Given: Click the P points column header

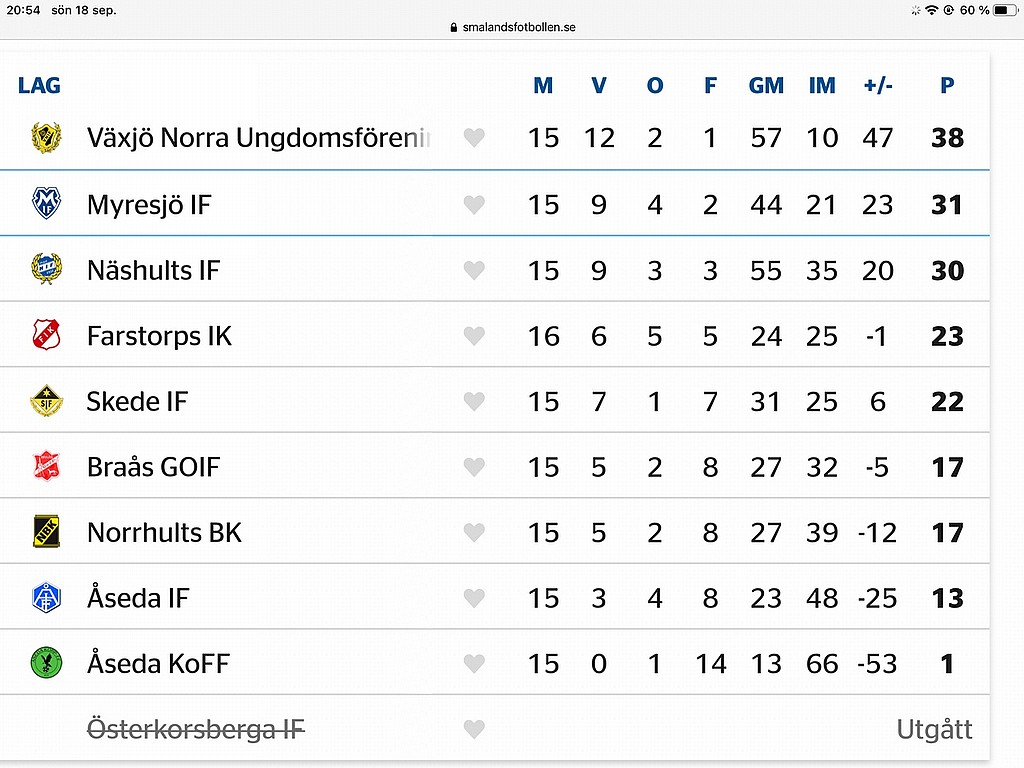Looking at the screenshot, I should [948, 86].
